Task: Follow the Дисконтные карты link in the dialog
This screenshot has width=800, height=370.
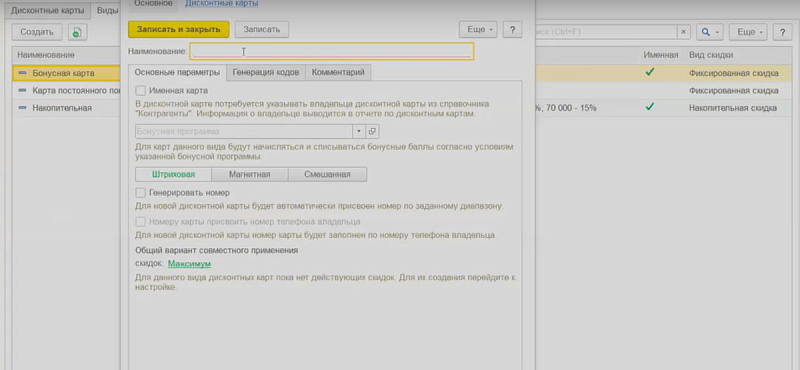Action: click(x=221, y=4)
